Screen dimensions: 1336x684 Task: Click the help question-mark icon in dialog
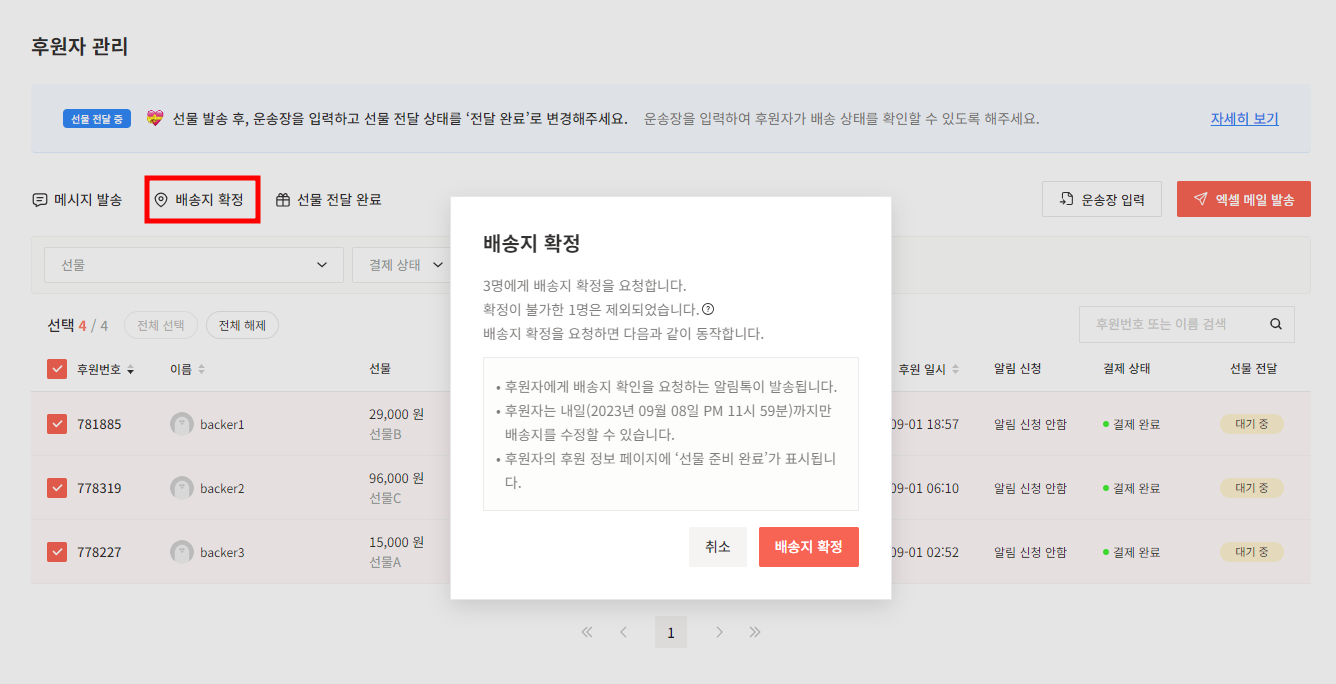708,309
